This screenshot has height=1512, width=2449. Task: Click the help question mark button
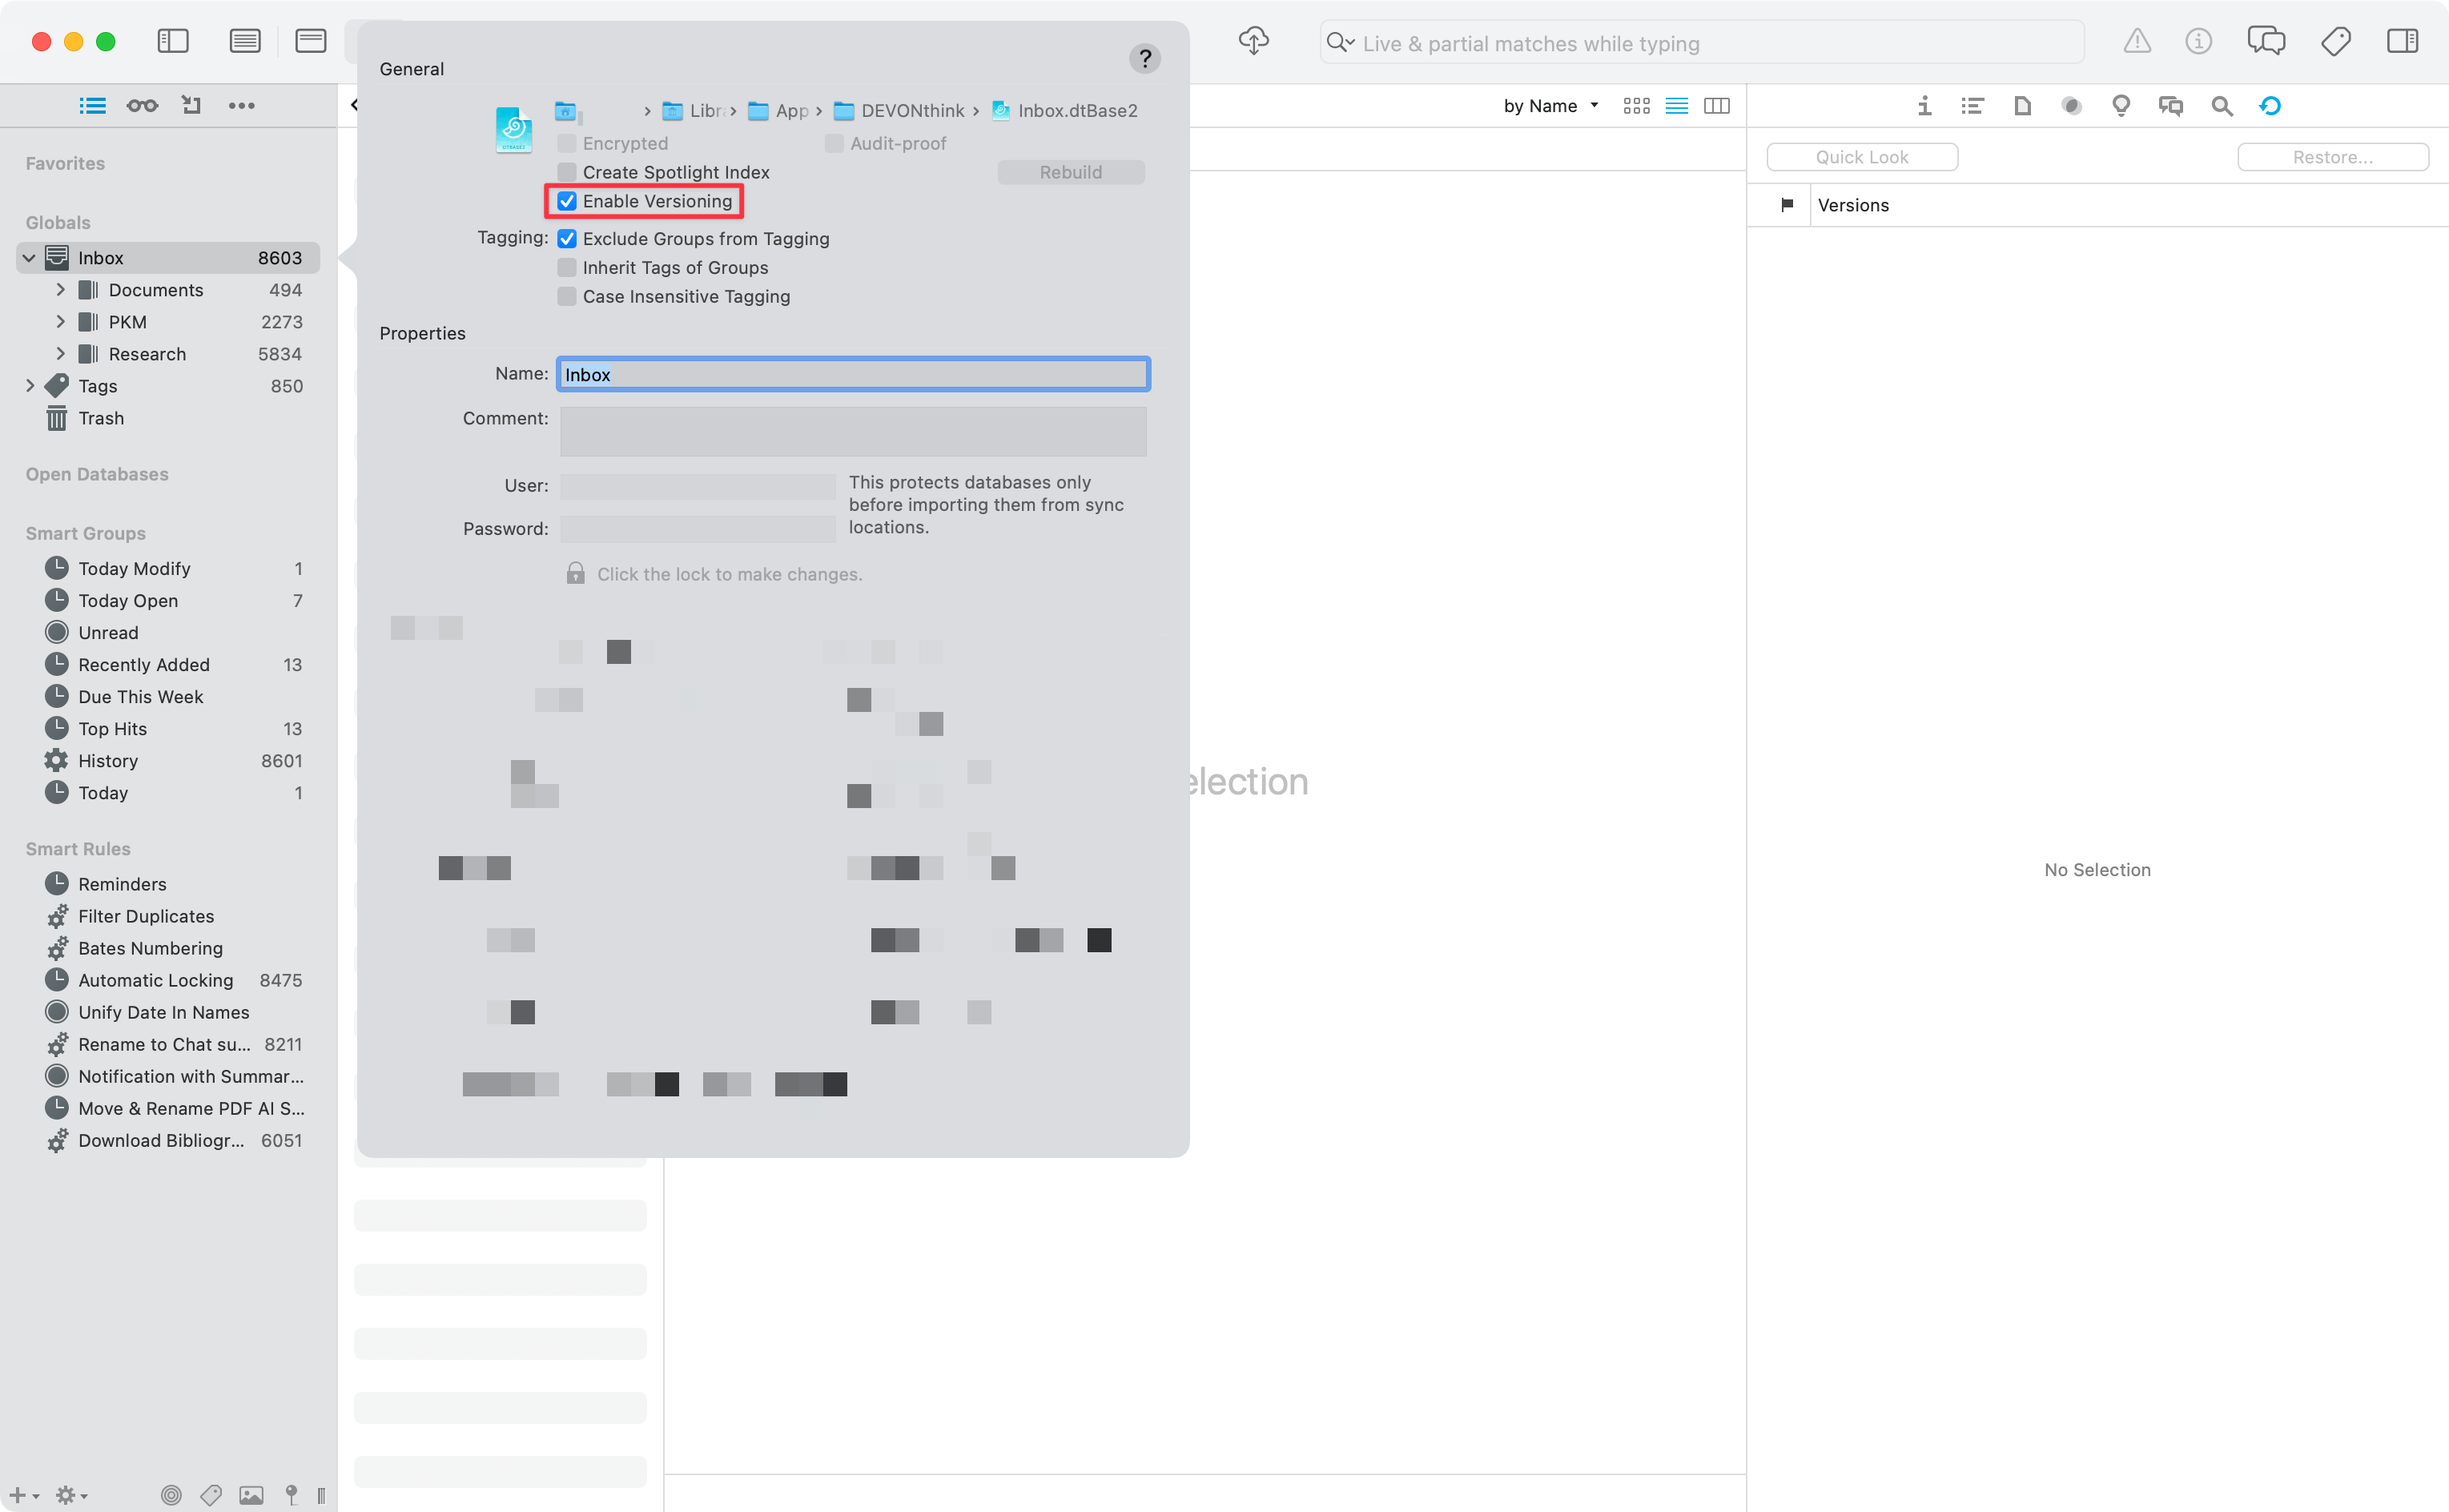[x=1144, y=58]
